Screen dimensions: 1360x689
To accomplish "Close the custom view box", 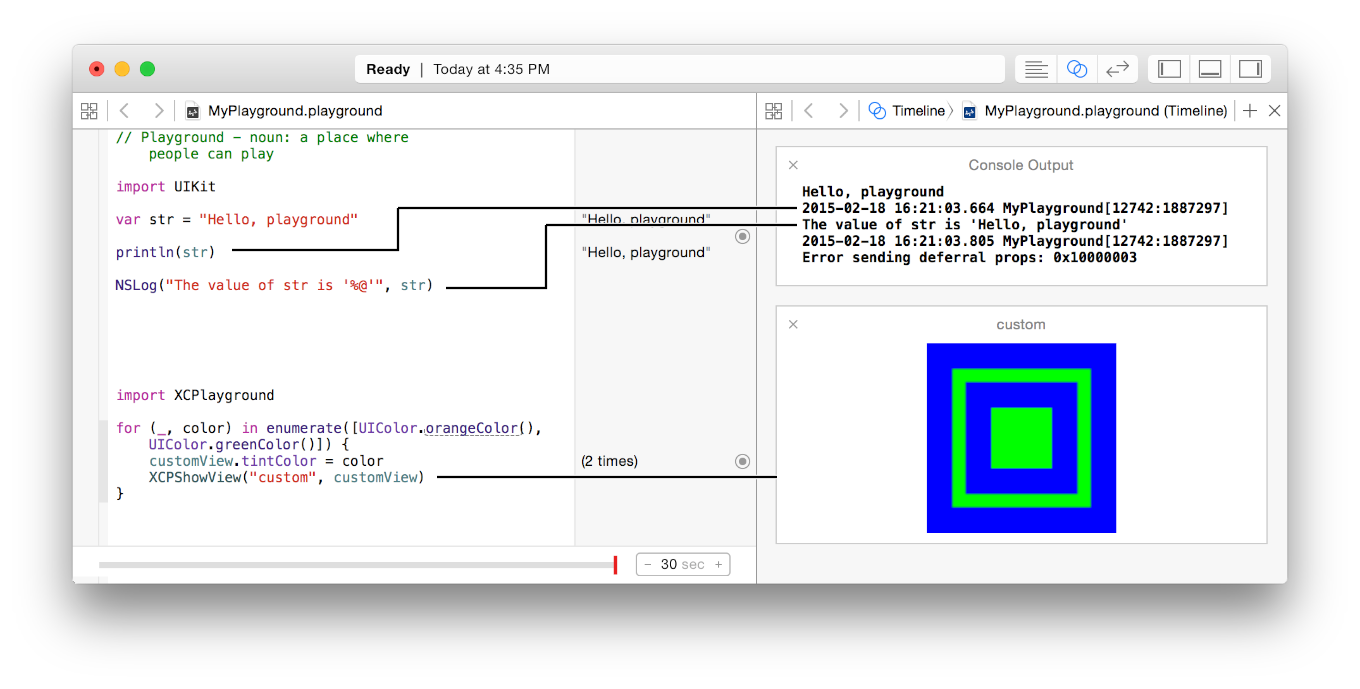I will [793, 324].
